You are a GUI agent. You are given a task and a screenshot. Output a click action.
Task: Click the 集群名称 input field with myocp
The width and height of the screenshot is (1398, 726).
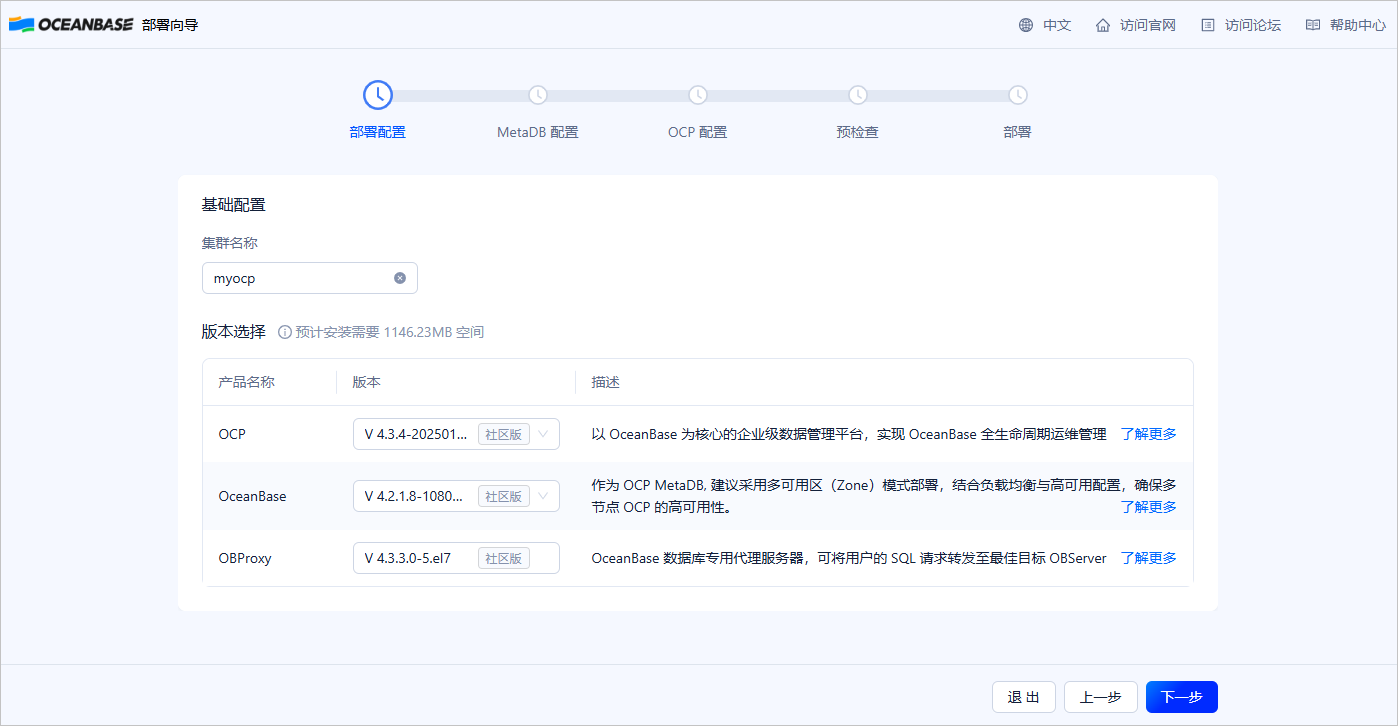pyautogui.click(x=310, y=278)
